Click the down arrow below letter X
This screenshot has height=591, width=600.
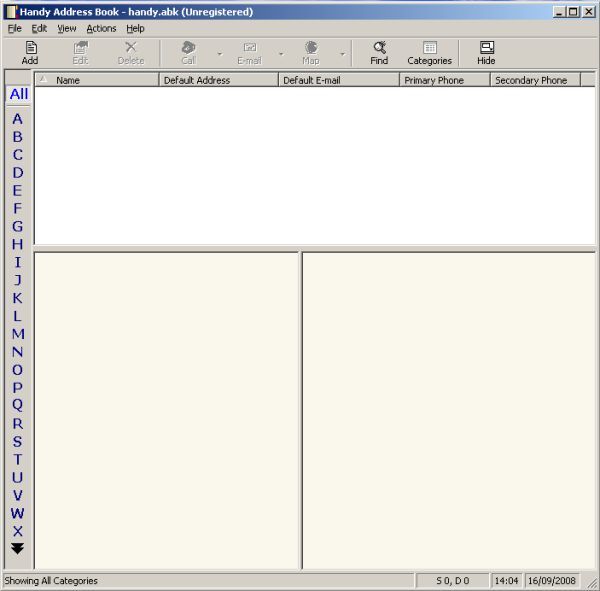coord(18,548)
